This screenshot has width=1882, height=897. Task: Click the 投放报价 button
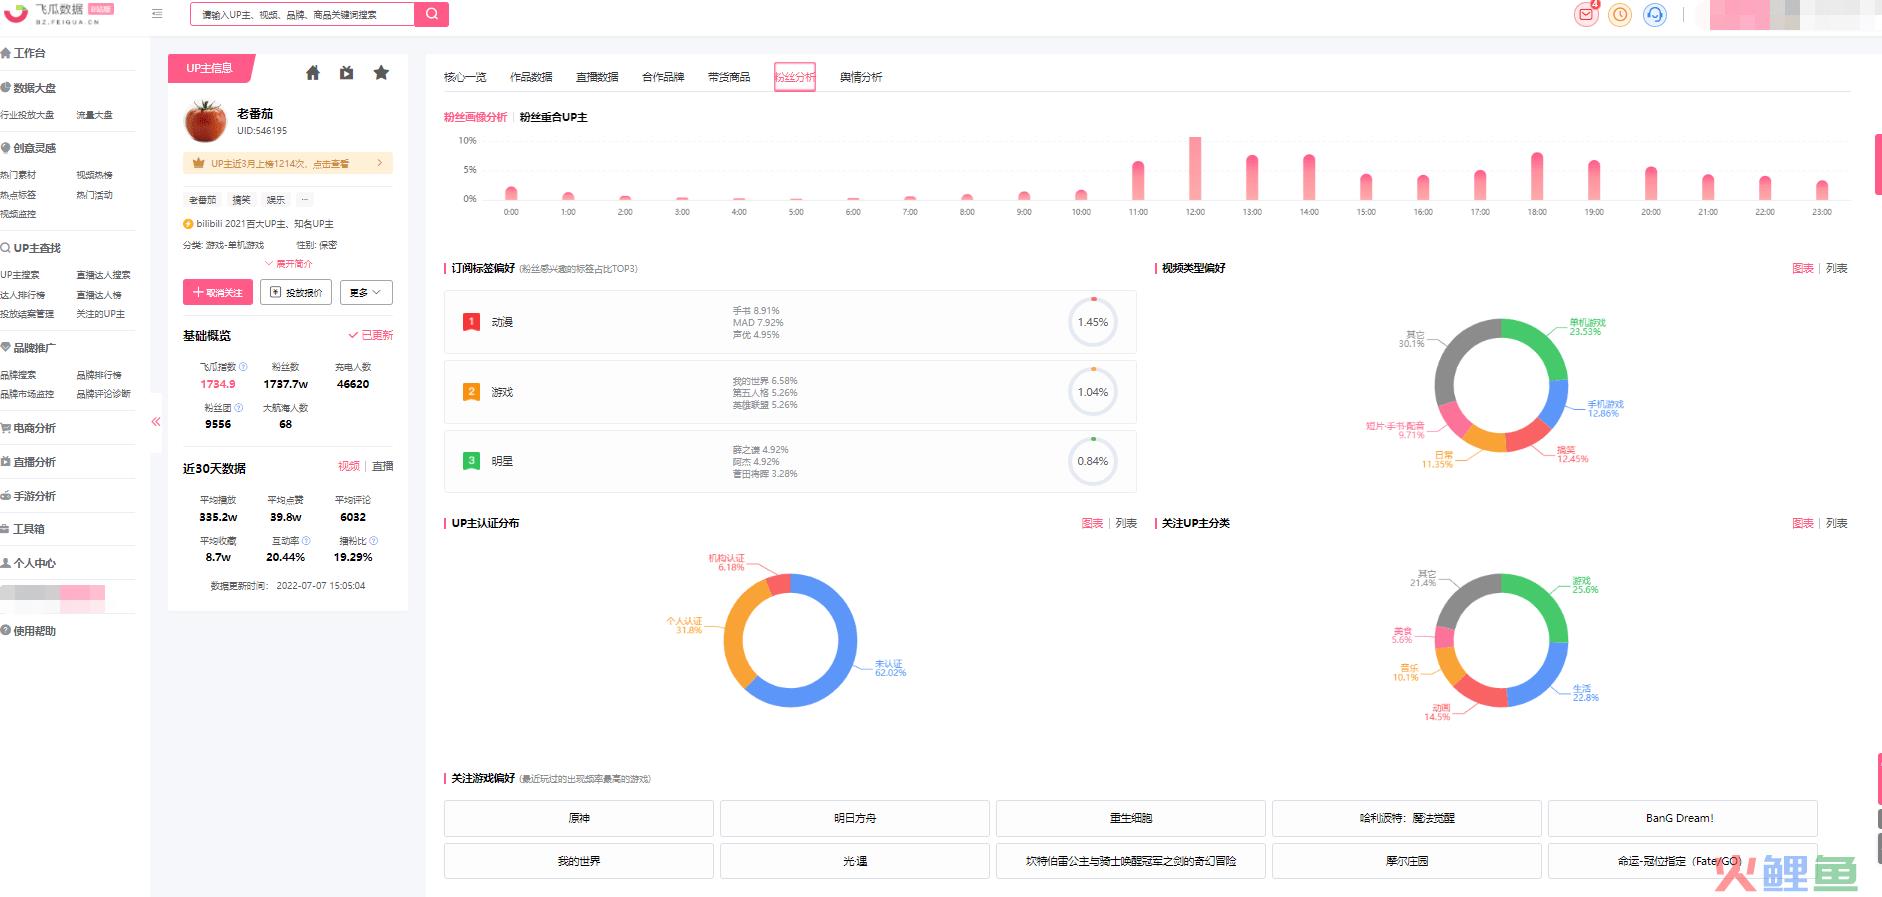click(x=296, y=292)
